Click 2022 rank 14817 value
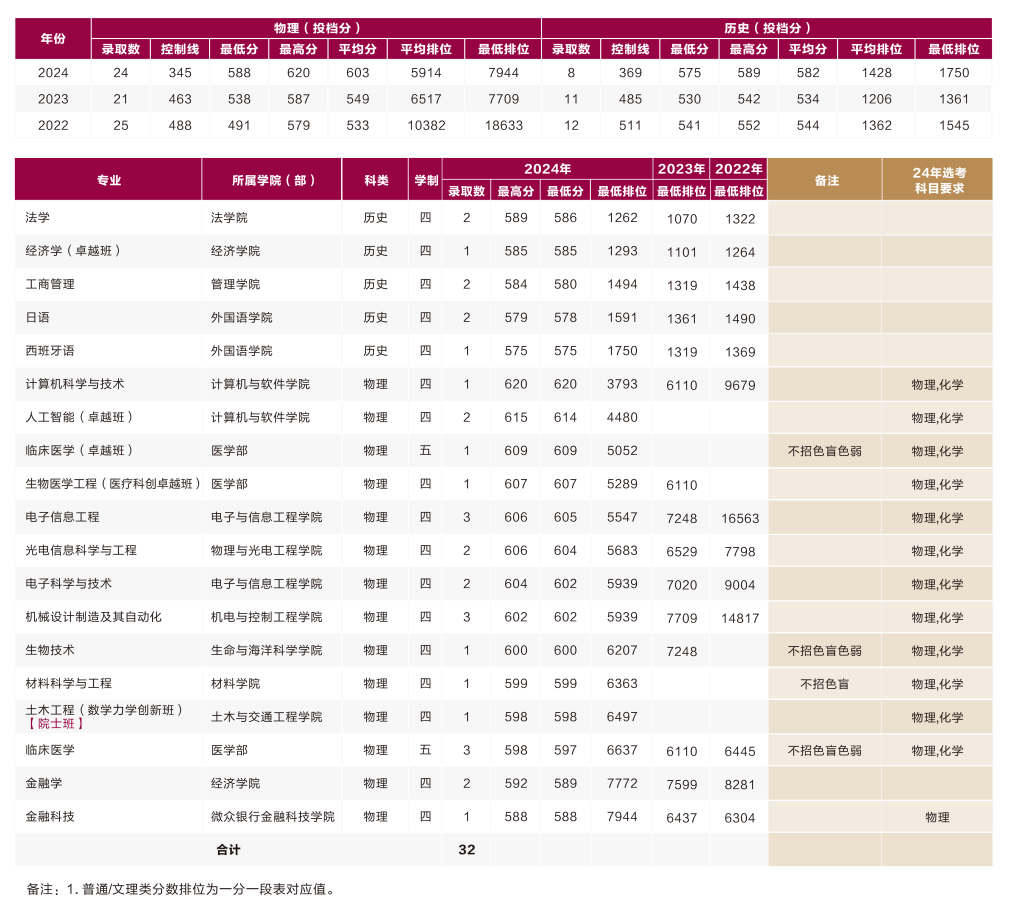Viewport: 1011px width, 918px height. point(740,618)
